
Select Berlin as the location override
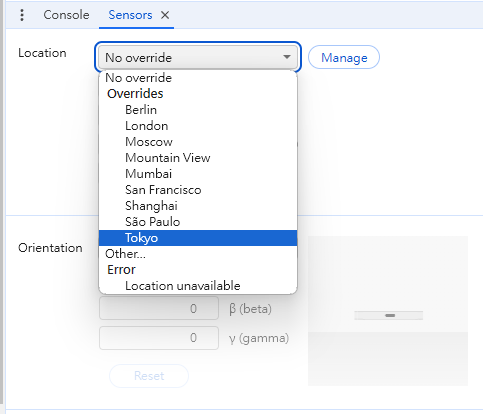(198, 110)
